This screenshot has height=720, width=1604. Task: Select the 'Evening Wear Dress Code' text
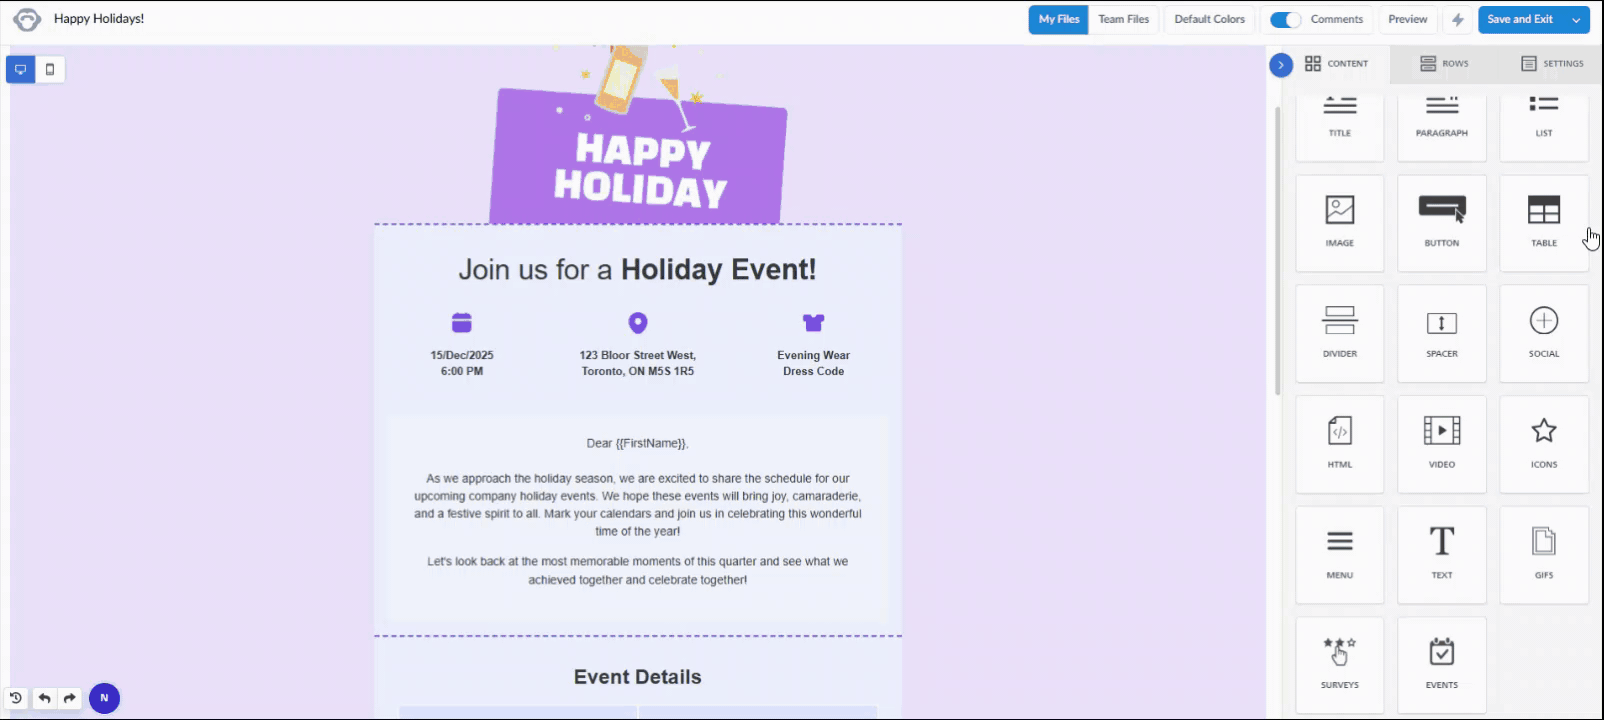click(813, 363)
